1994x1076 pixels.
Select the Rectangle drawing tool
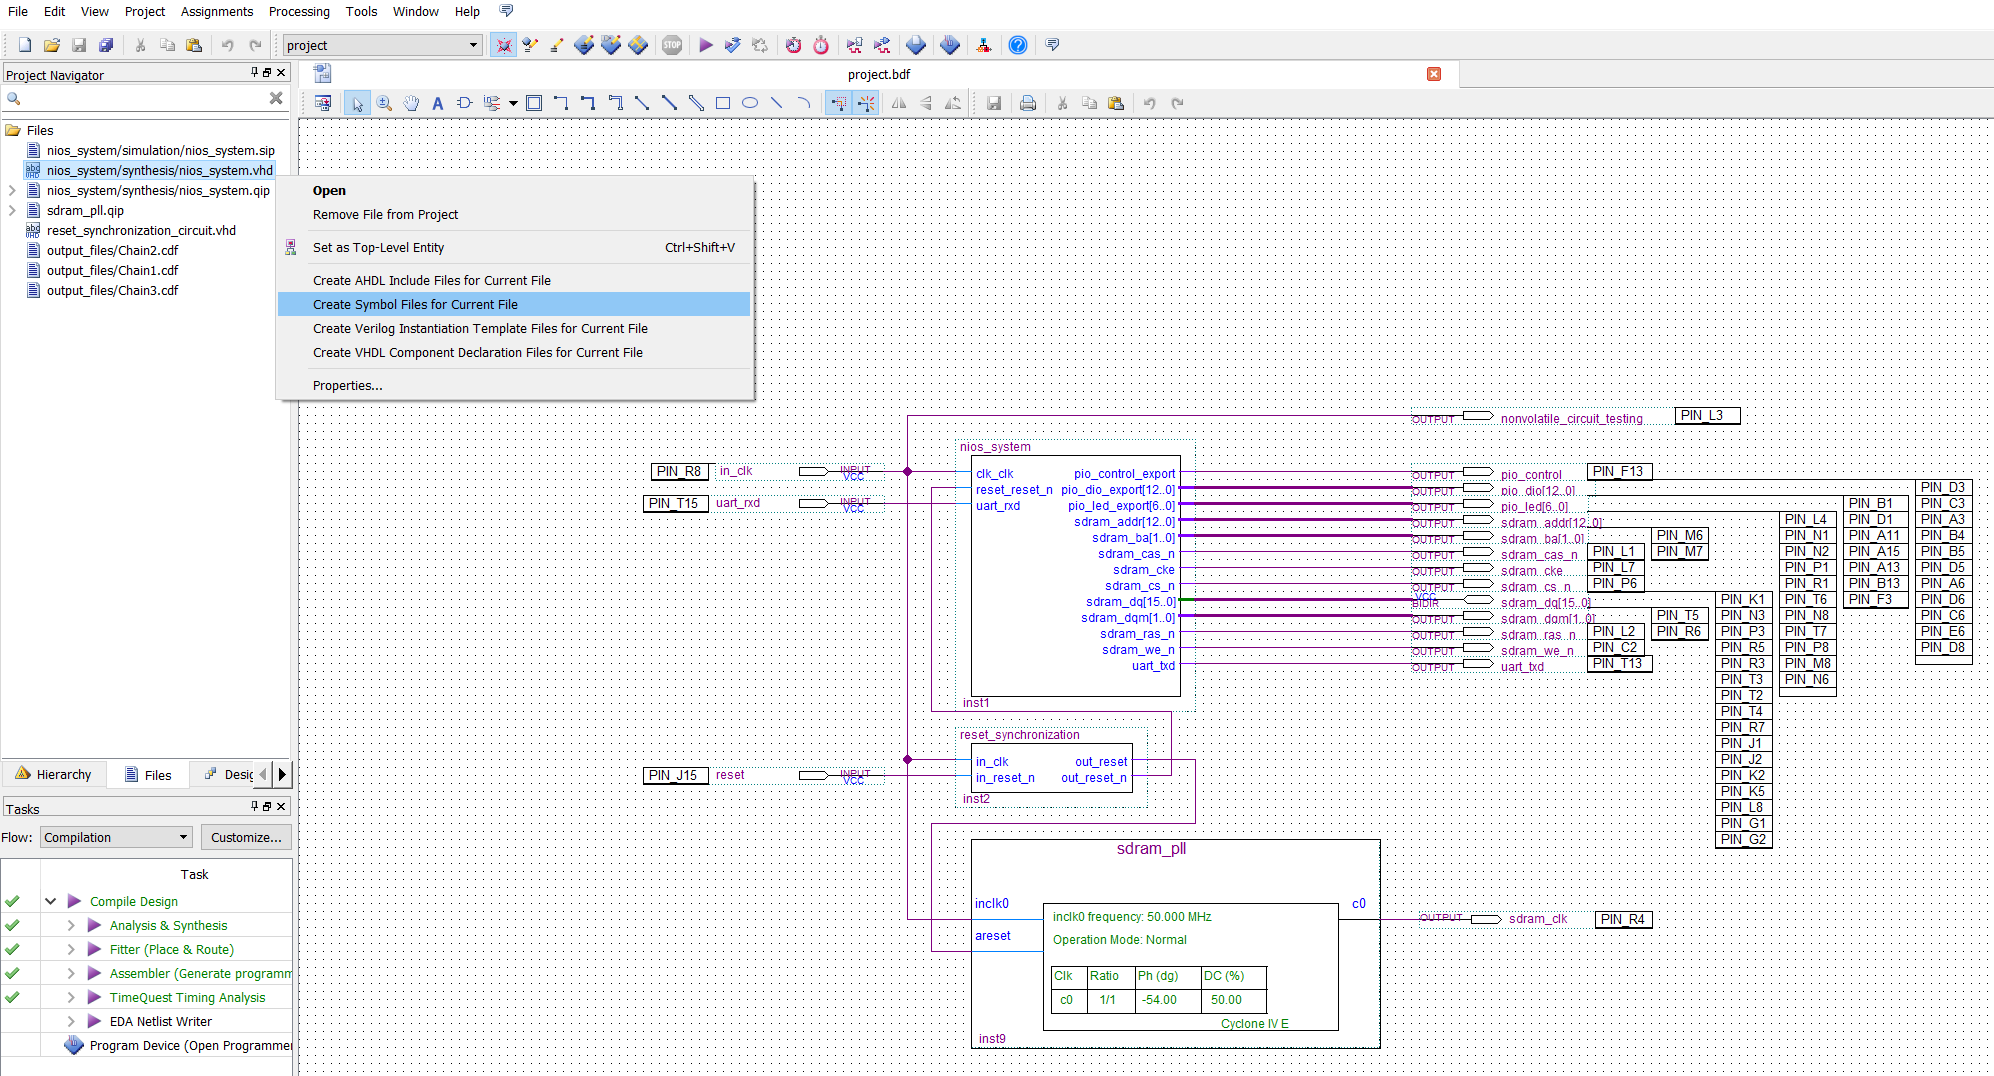(x=723, y=103)
